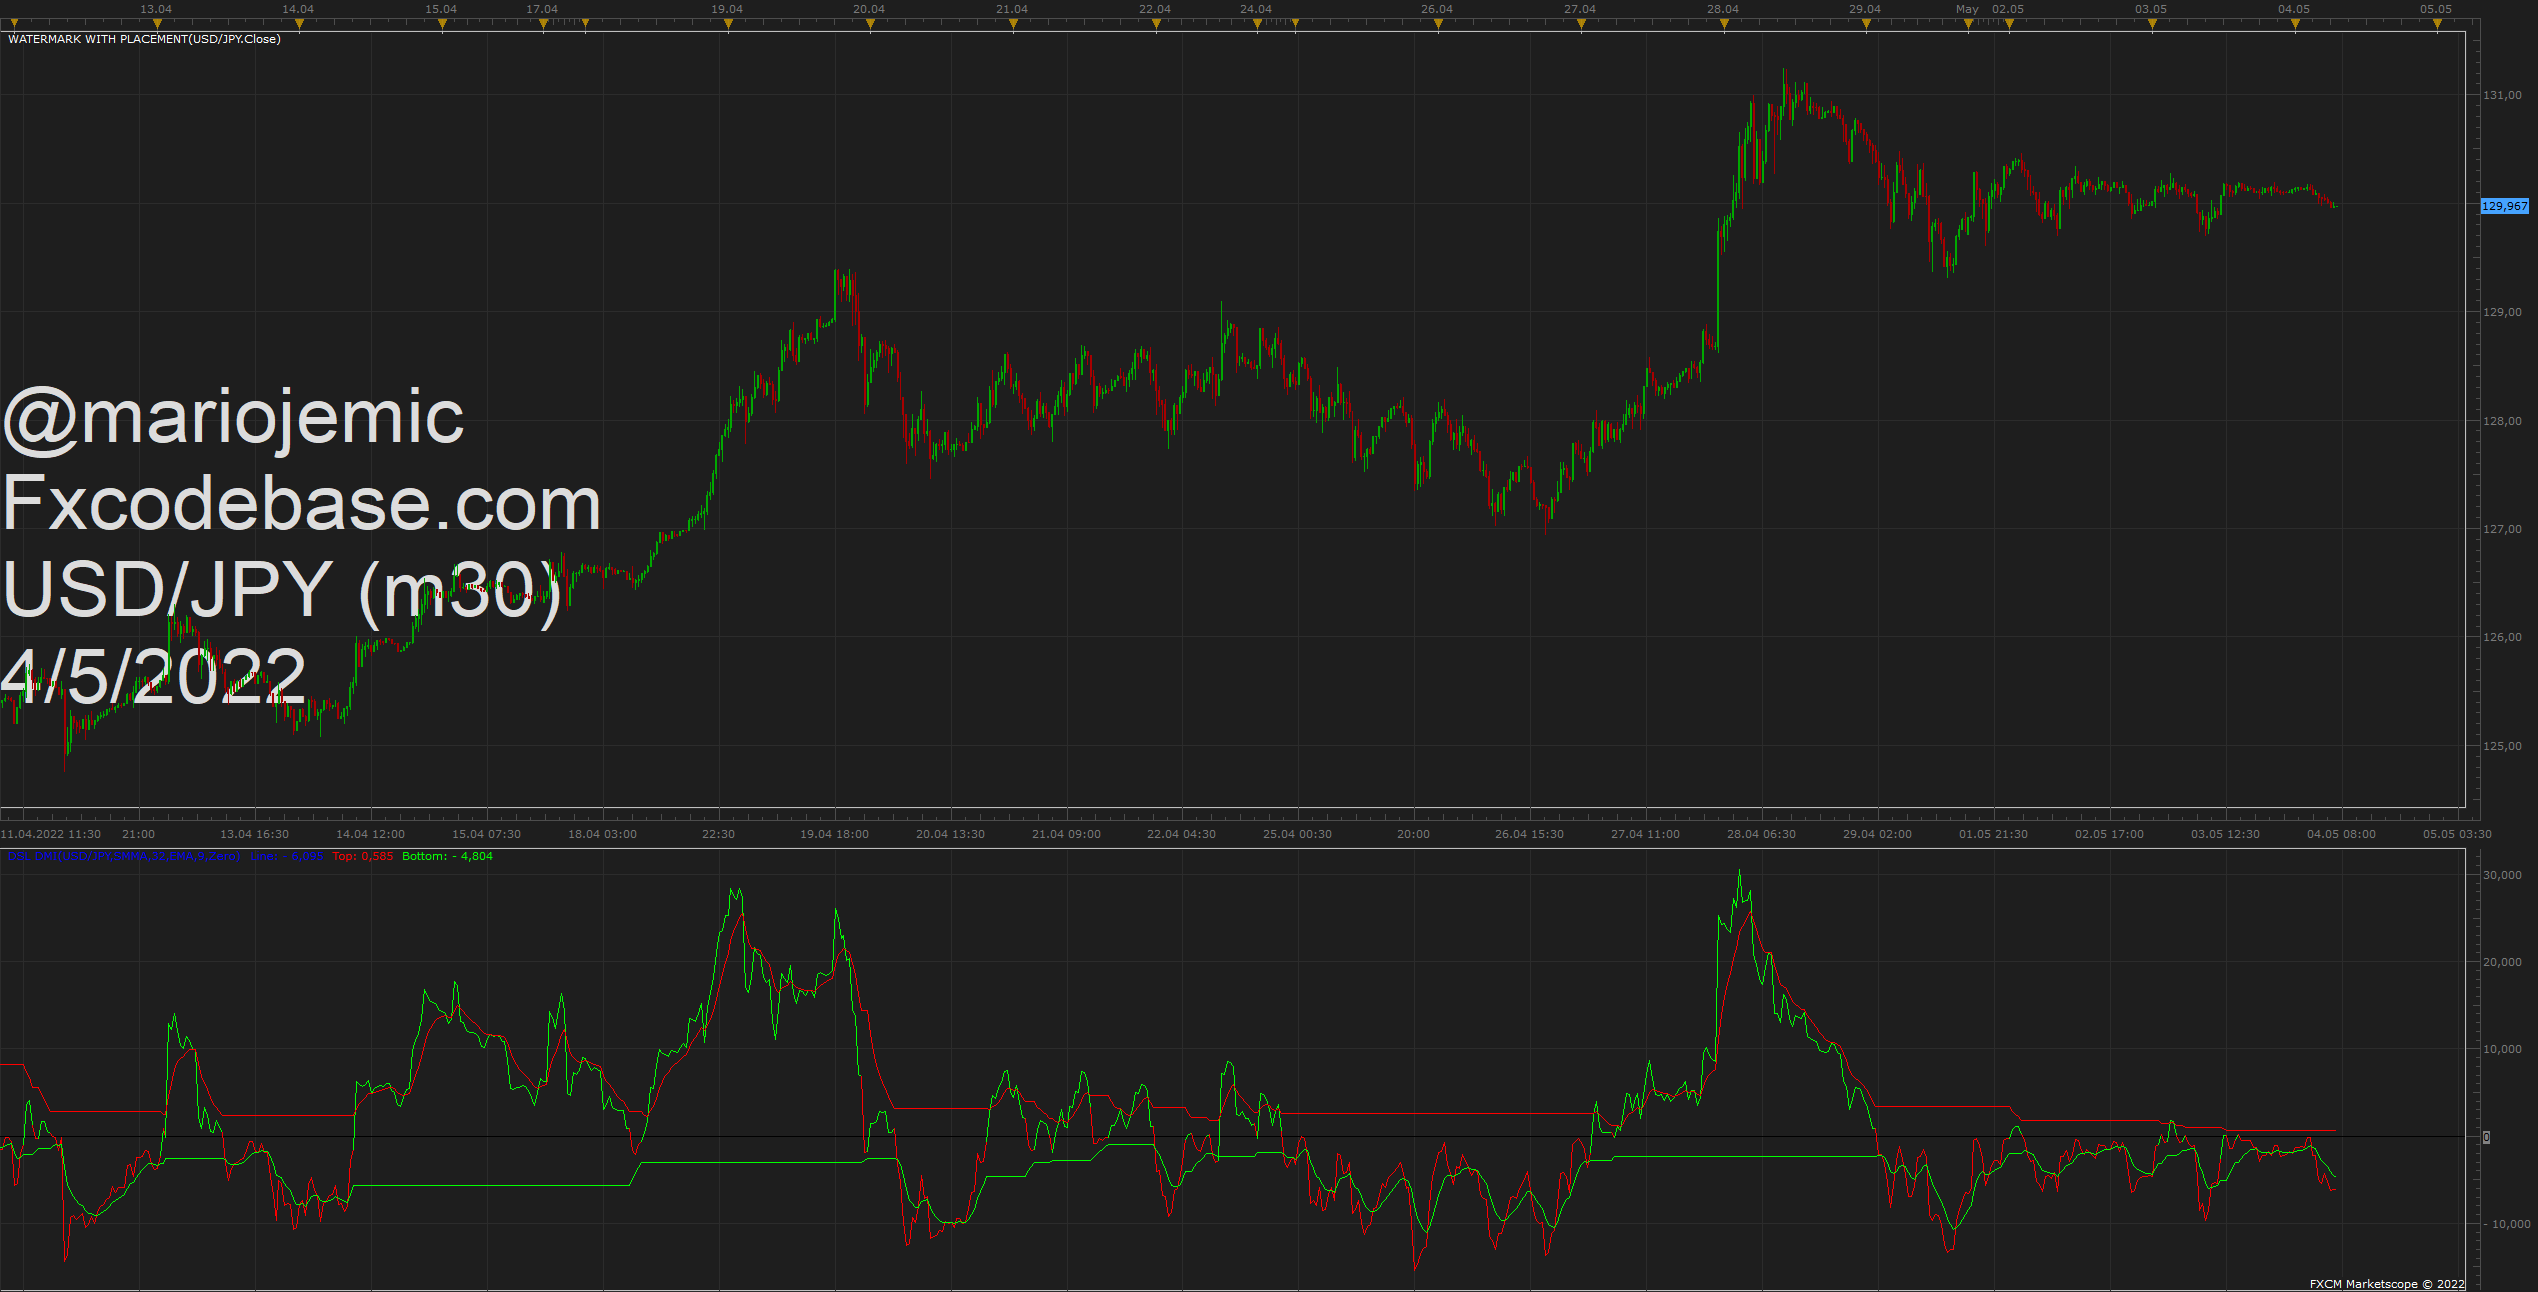Click the WATERMARK WITH PLACEMENT indicator label
2538x1292 pixels.
(x=144, y=39)
